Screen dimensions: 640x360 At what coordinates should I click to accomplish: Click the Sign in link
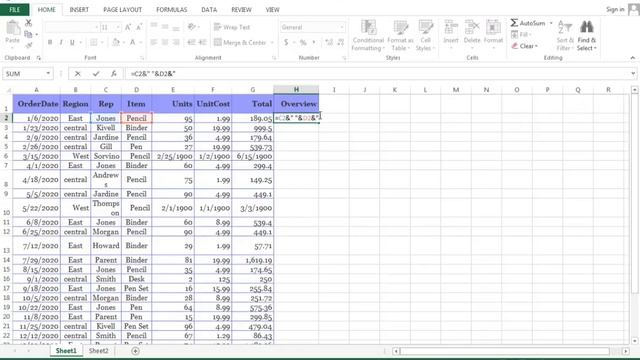[x=615, y=9]
